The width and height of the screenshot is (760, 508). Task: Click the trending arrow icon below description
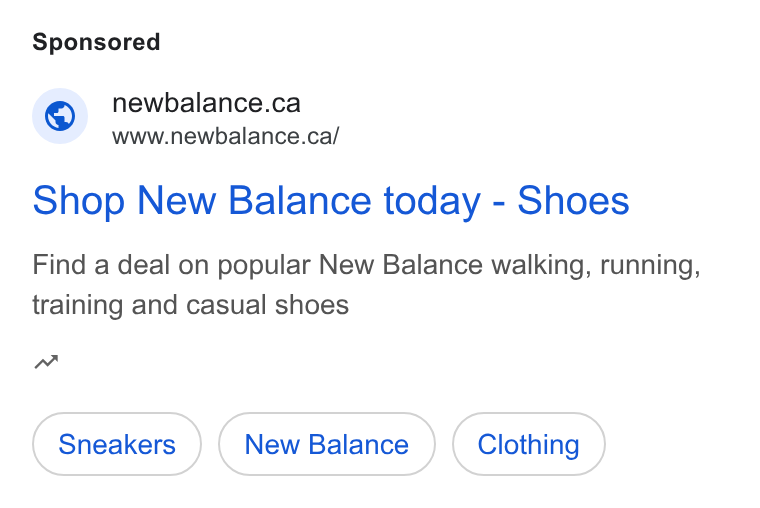[x=46, y=362]
